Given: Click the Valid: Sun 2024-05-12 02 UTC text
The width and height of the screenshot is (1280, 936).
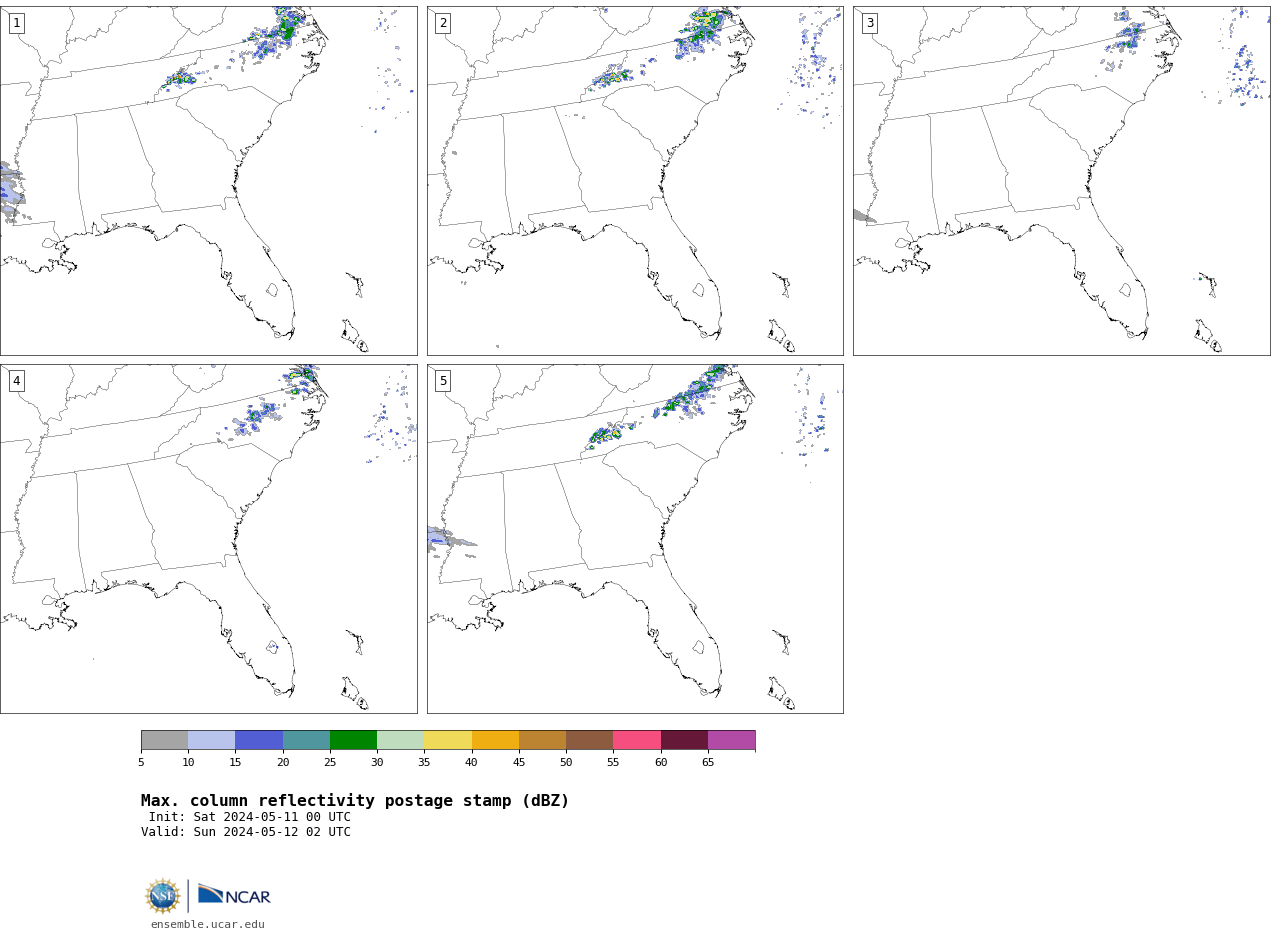Looking at the screenshot, I should [x=246, y=832].
